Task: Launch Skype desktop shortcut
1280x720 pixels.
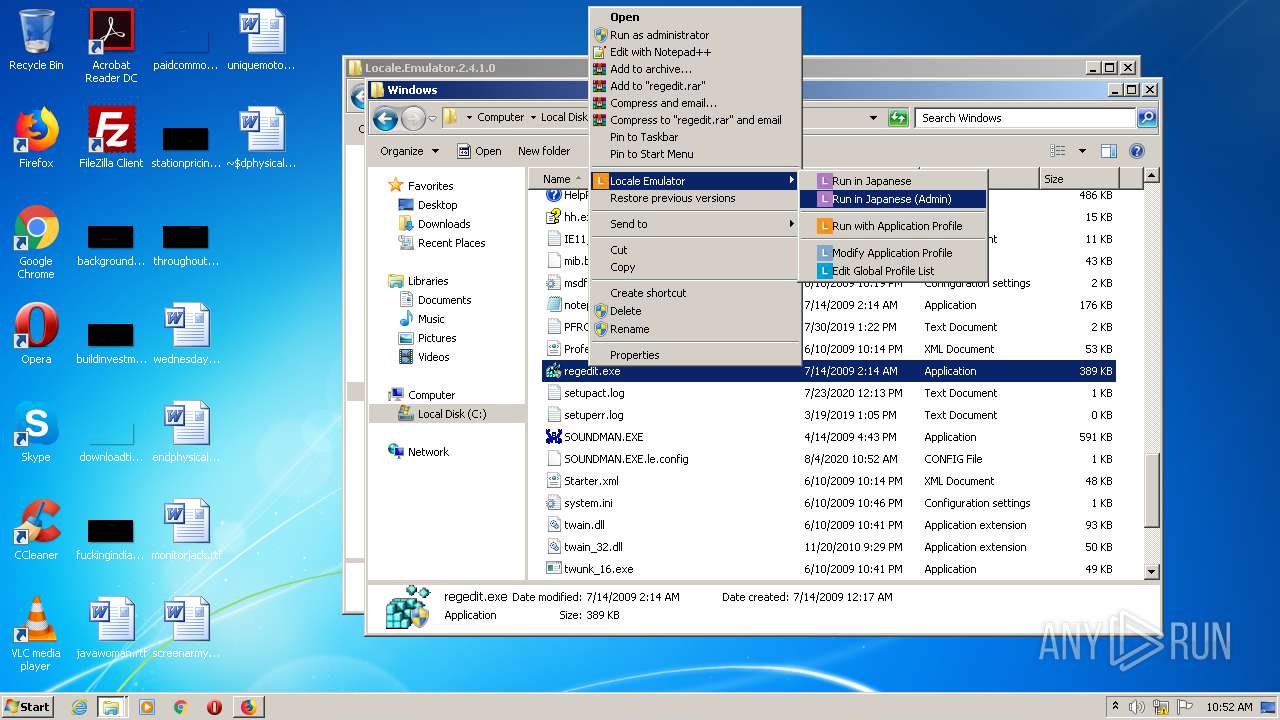Action: [x=36, y=431]
